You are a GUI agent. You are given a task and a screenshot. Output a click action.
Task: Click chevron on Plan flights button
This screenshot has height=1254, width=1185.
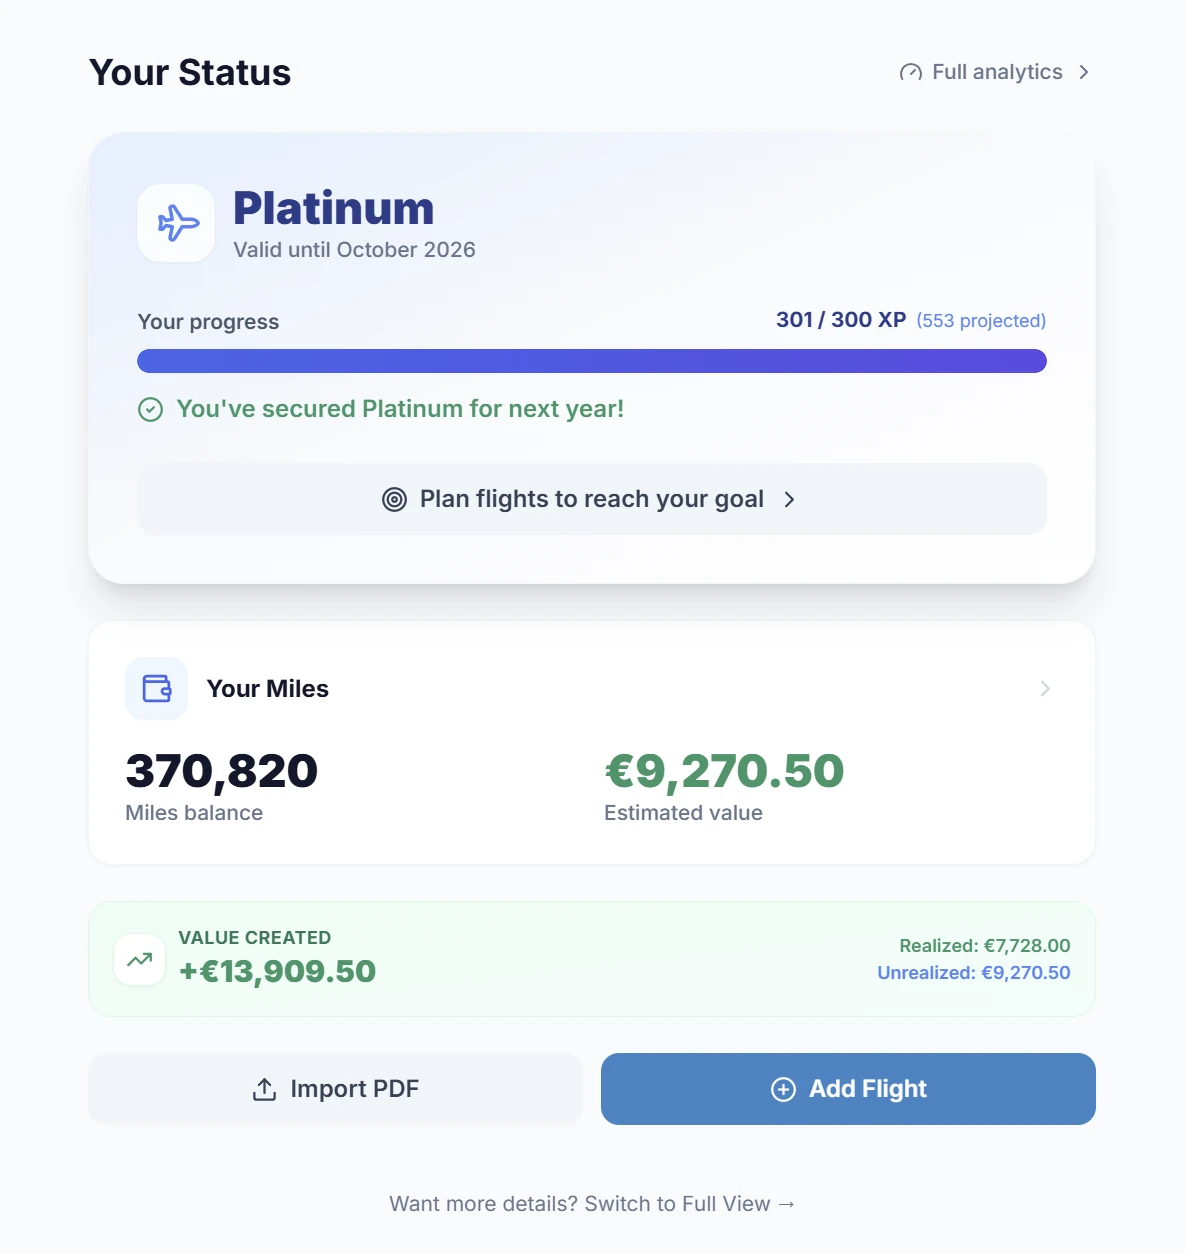click(789, 500)
